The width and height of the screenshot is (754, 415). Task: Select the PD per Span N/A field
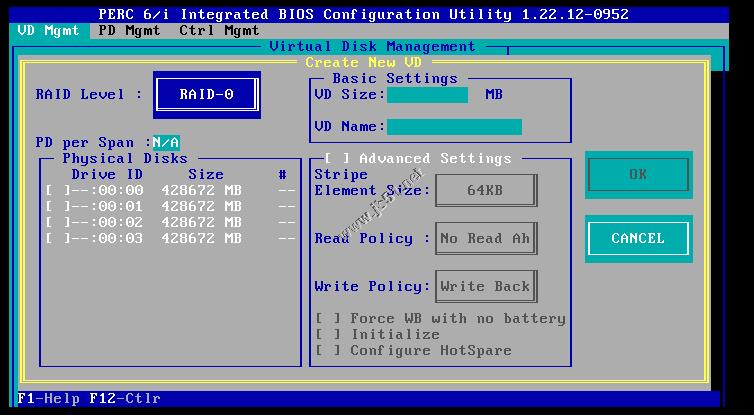[166, 143]
